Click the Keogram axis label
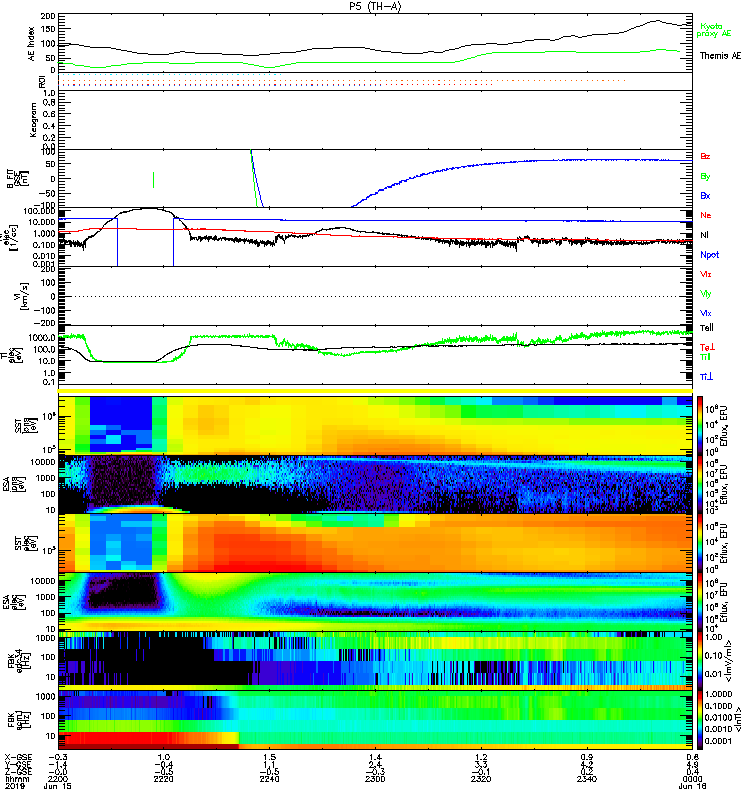This screenshot has width=750, height=800. 33,120
